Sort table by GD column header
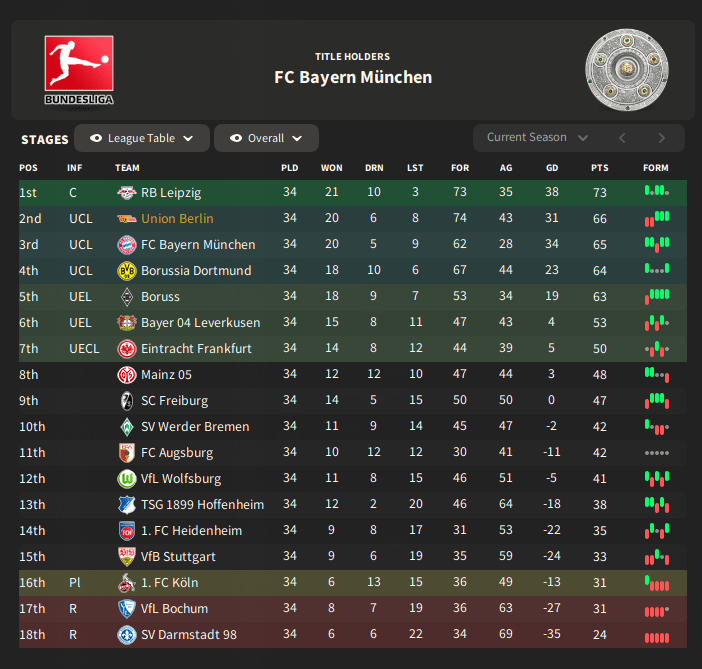 pyautogui.click(x=552, y=168)
